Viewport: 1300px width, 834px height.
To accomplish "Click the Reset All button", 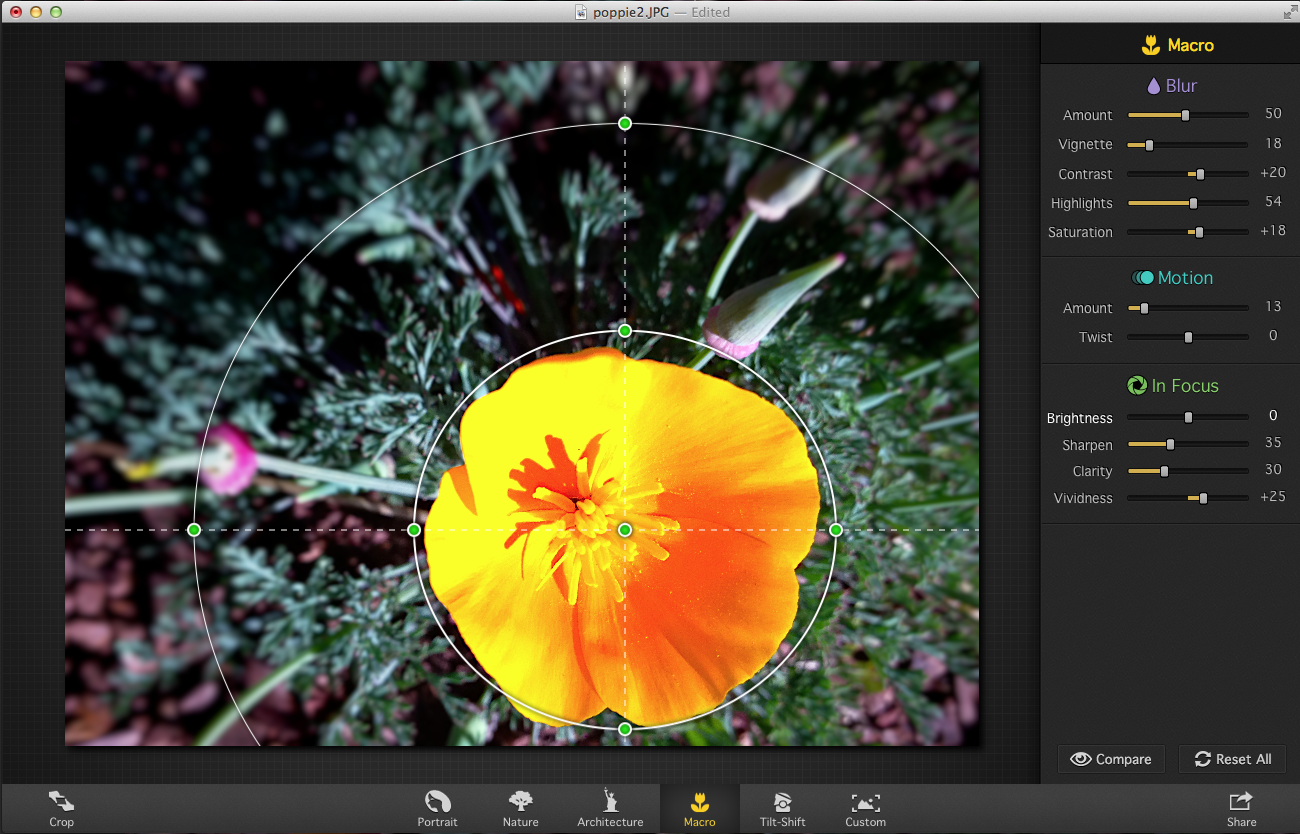I will click(x=1232, y=759).
